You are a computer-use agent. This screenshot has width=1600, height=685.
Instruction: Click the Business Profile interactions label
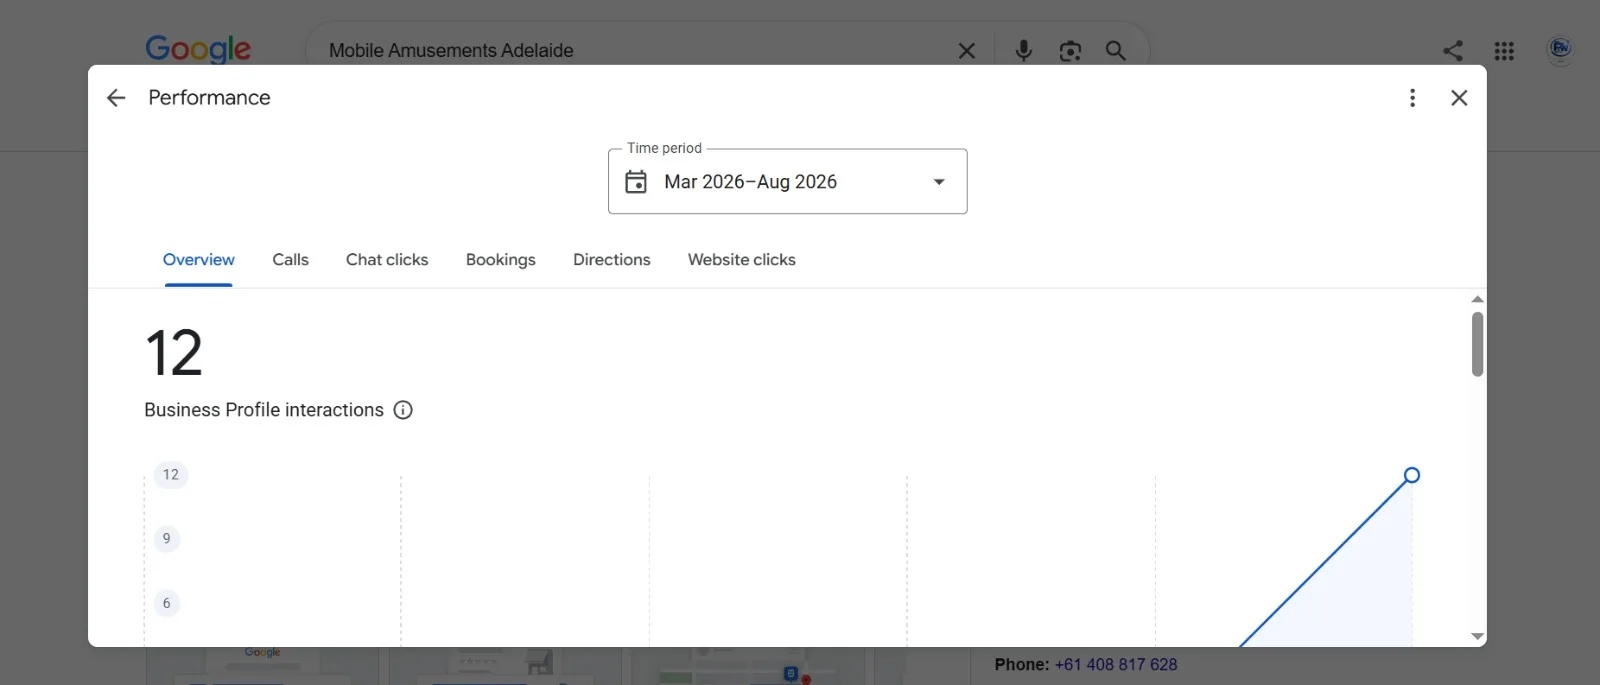(264, 410)
